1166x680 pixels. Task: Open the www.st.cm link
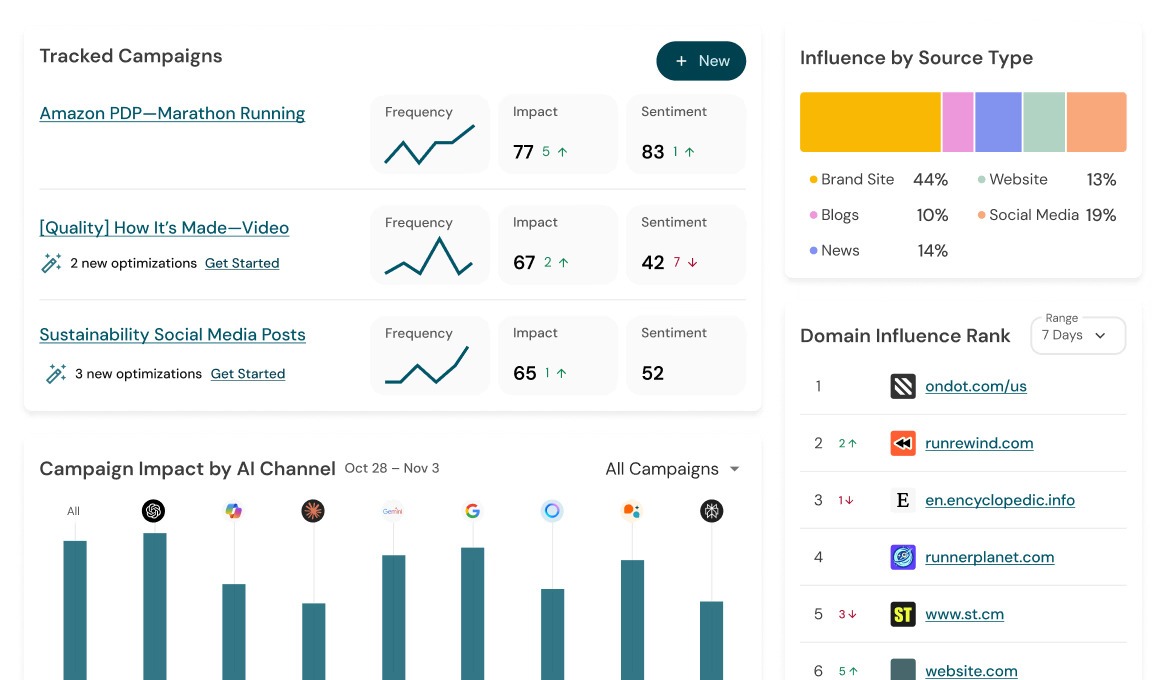[964, 615]
